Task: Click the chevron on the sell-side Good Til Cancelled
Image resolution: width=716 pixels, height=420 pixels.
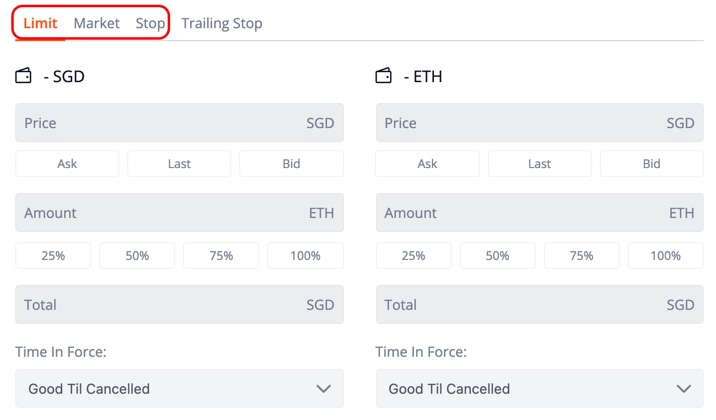Action: pos(684,389)
